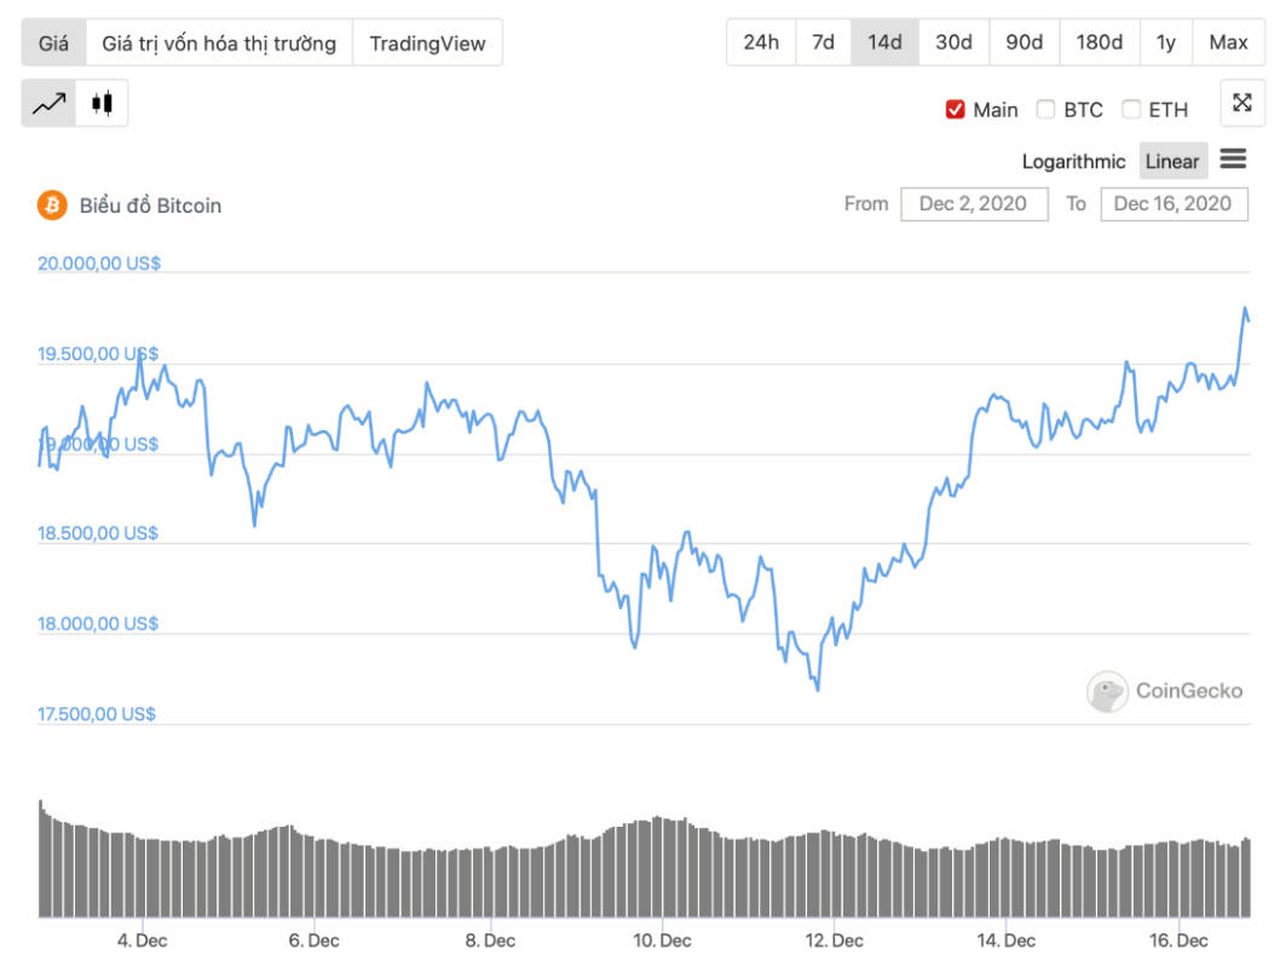Viewport: 1280px width, 967px height.
Task: Select the 1y time range
Action: (x=1166, y=42)
